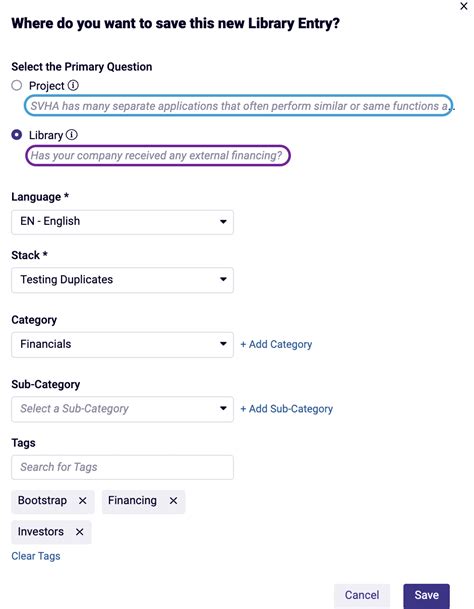The height and width of the screenshot is (609, 474).
Task: Click the SVHA project question text box
Action: coord(239,106)
